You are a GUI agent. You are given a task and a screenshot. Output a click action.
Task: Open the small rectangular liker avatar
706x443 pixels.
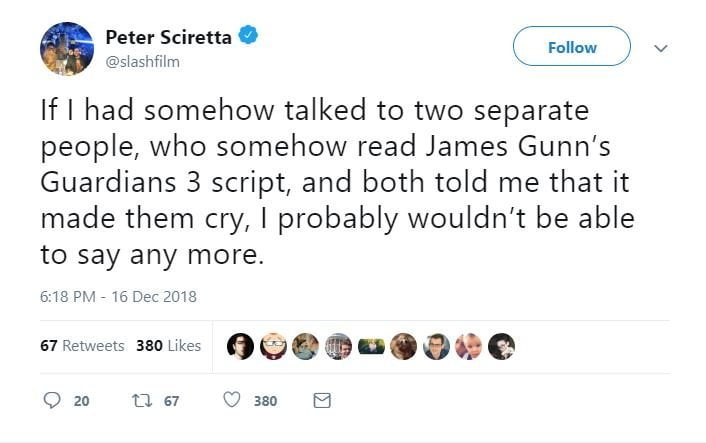pyautogui.click(x=371, y=346)
